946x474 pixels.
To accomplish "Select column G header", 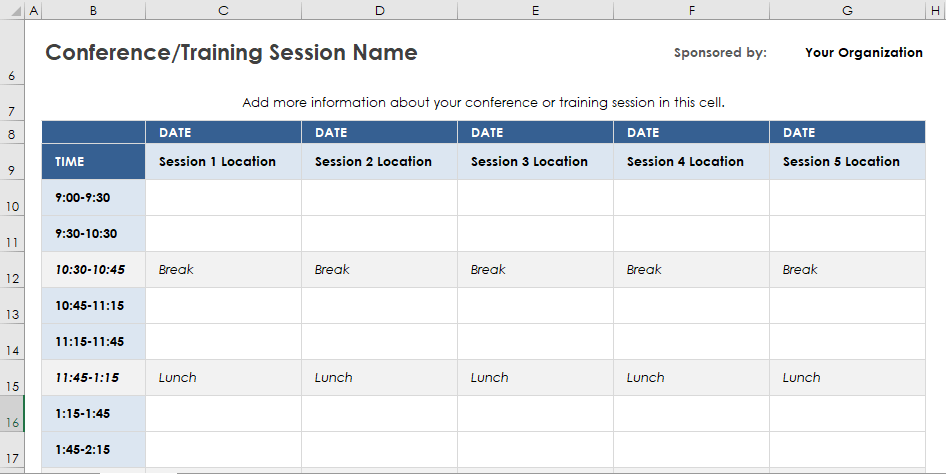I will (847, 10).
